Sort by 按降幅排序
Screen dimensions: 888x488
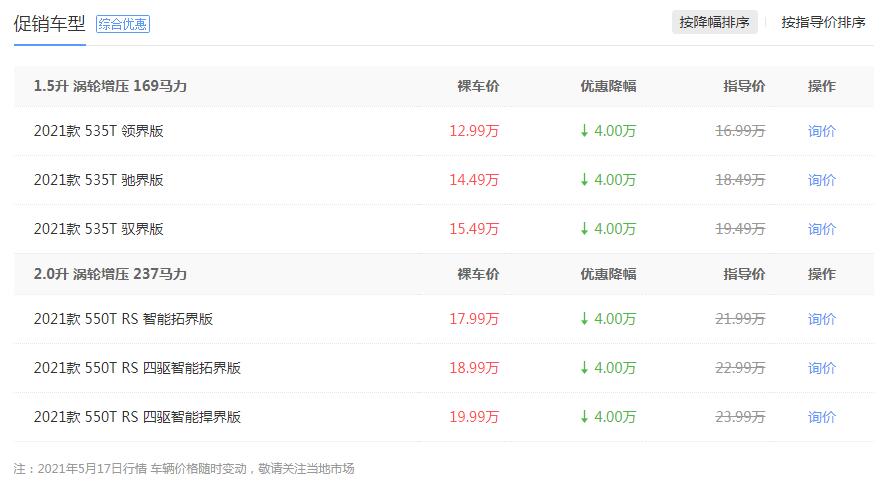click(x=714, y=22)
